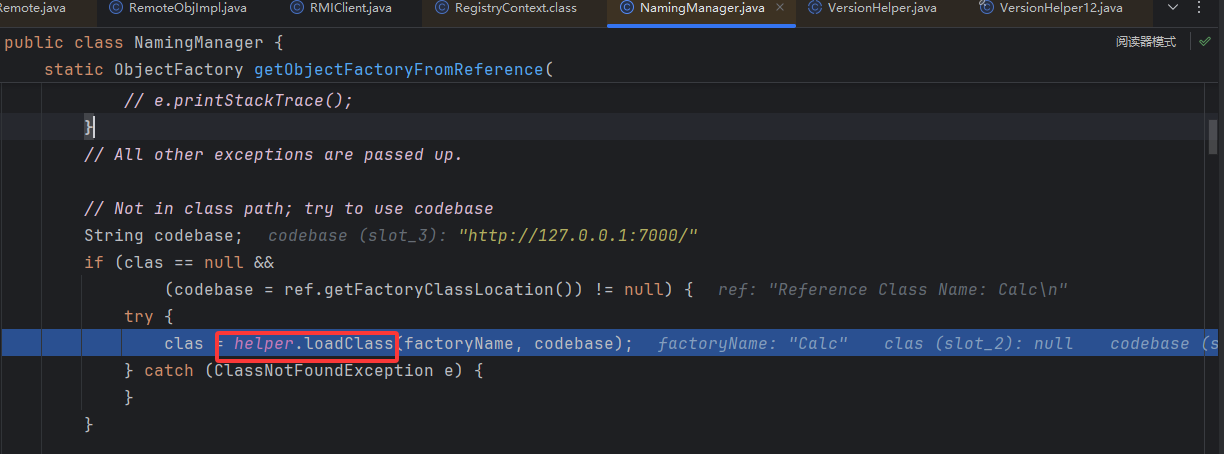
Task: Click the inline factoryName: "Calc" debug value
Action: click(x=752, y=343)
